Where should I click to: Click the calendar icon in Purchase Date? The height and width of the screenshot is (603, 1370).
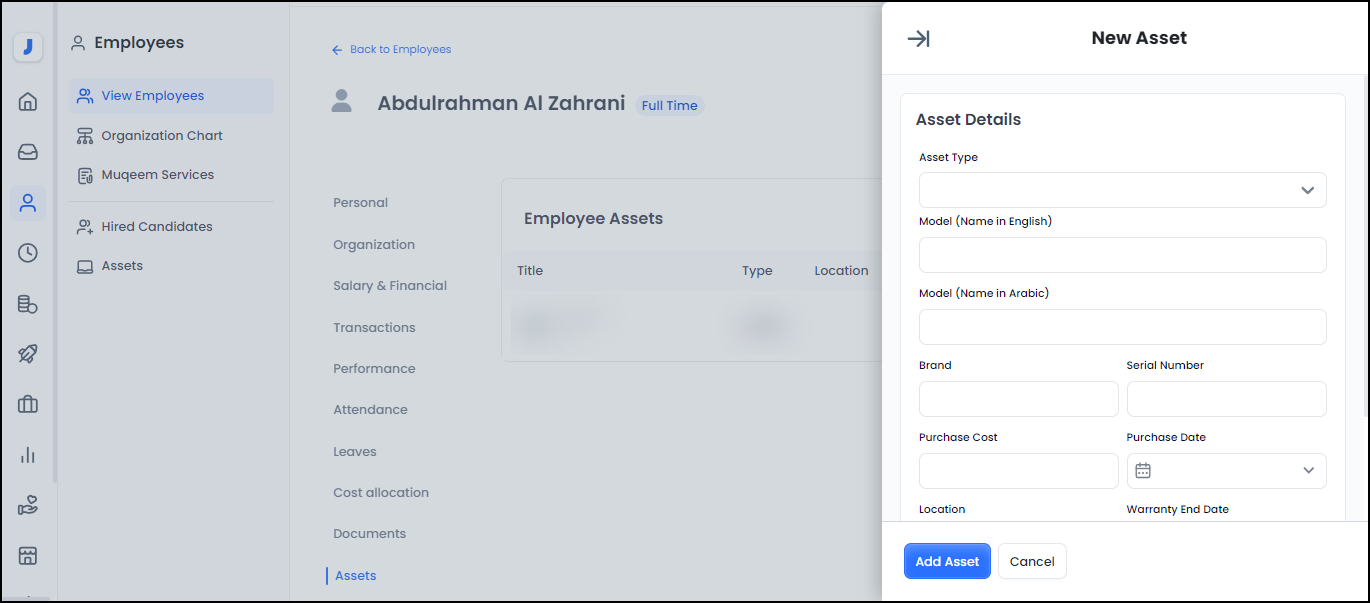click(1143, 470)
